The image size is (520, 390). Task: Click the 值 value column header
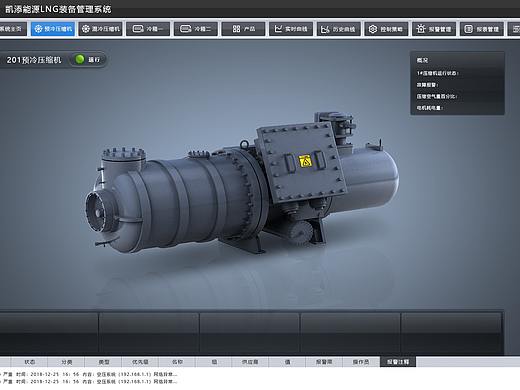click(x=287, y=362)
